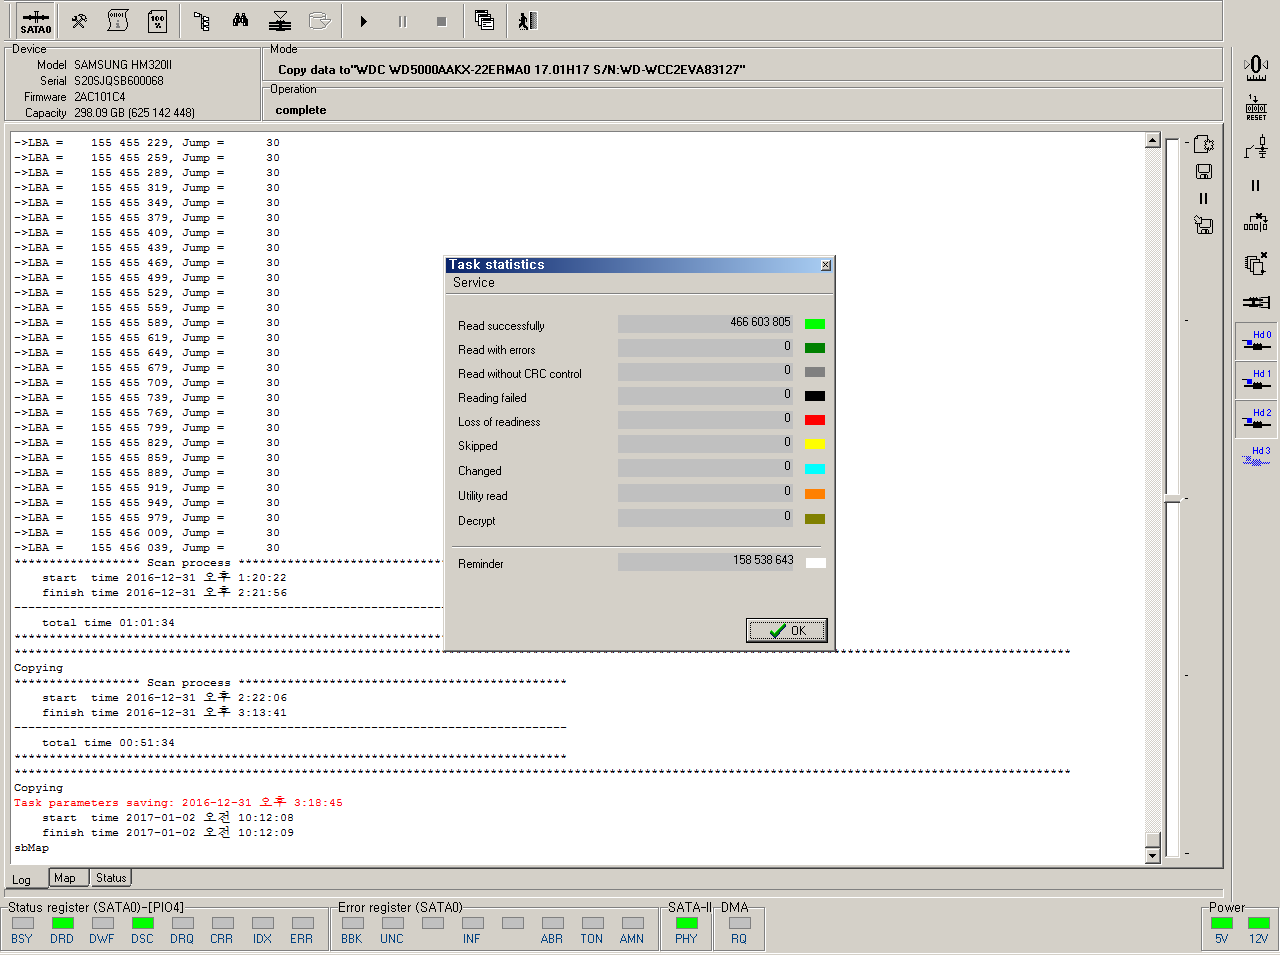Click the log scrollbar down arrow
This screenshot has width=1280, height=955.
tap(1152, 856)
